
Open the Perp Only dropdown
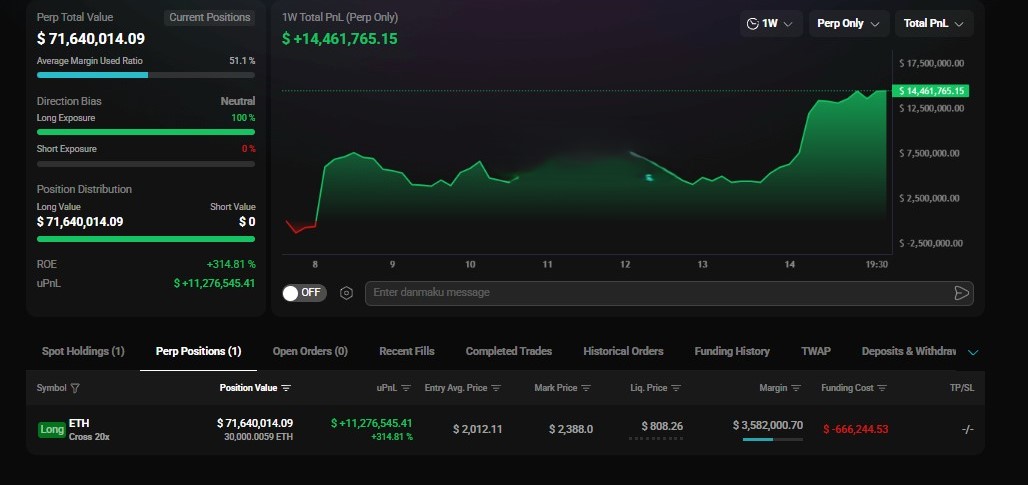848,23
